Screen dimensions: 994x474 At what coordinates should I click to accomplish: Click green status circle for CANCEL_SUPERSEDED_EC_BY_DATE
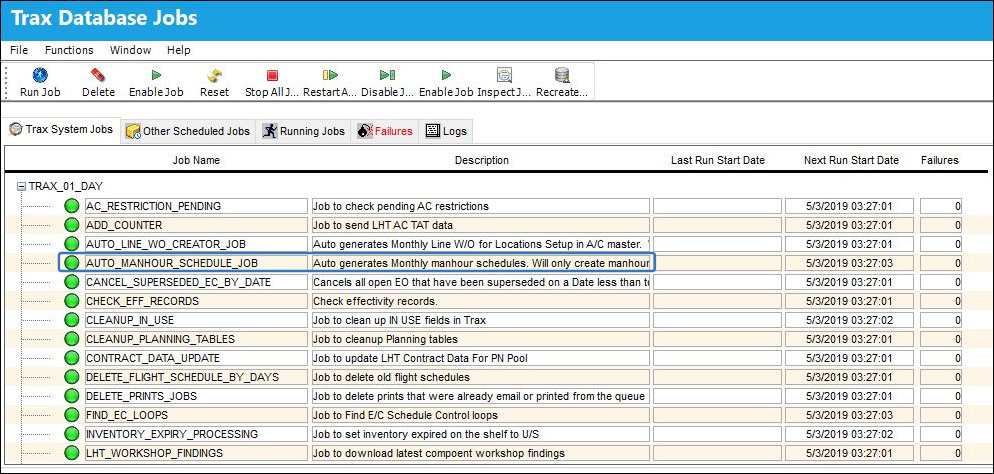click(x=72, y=282)
